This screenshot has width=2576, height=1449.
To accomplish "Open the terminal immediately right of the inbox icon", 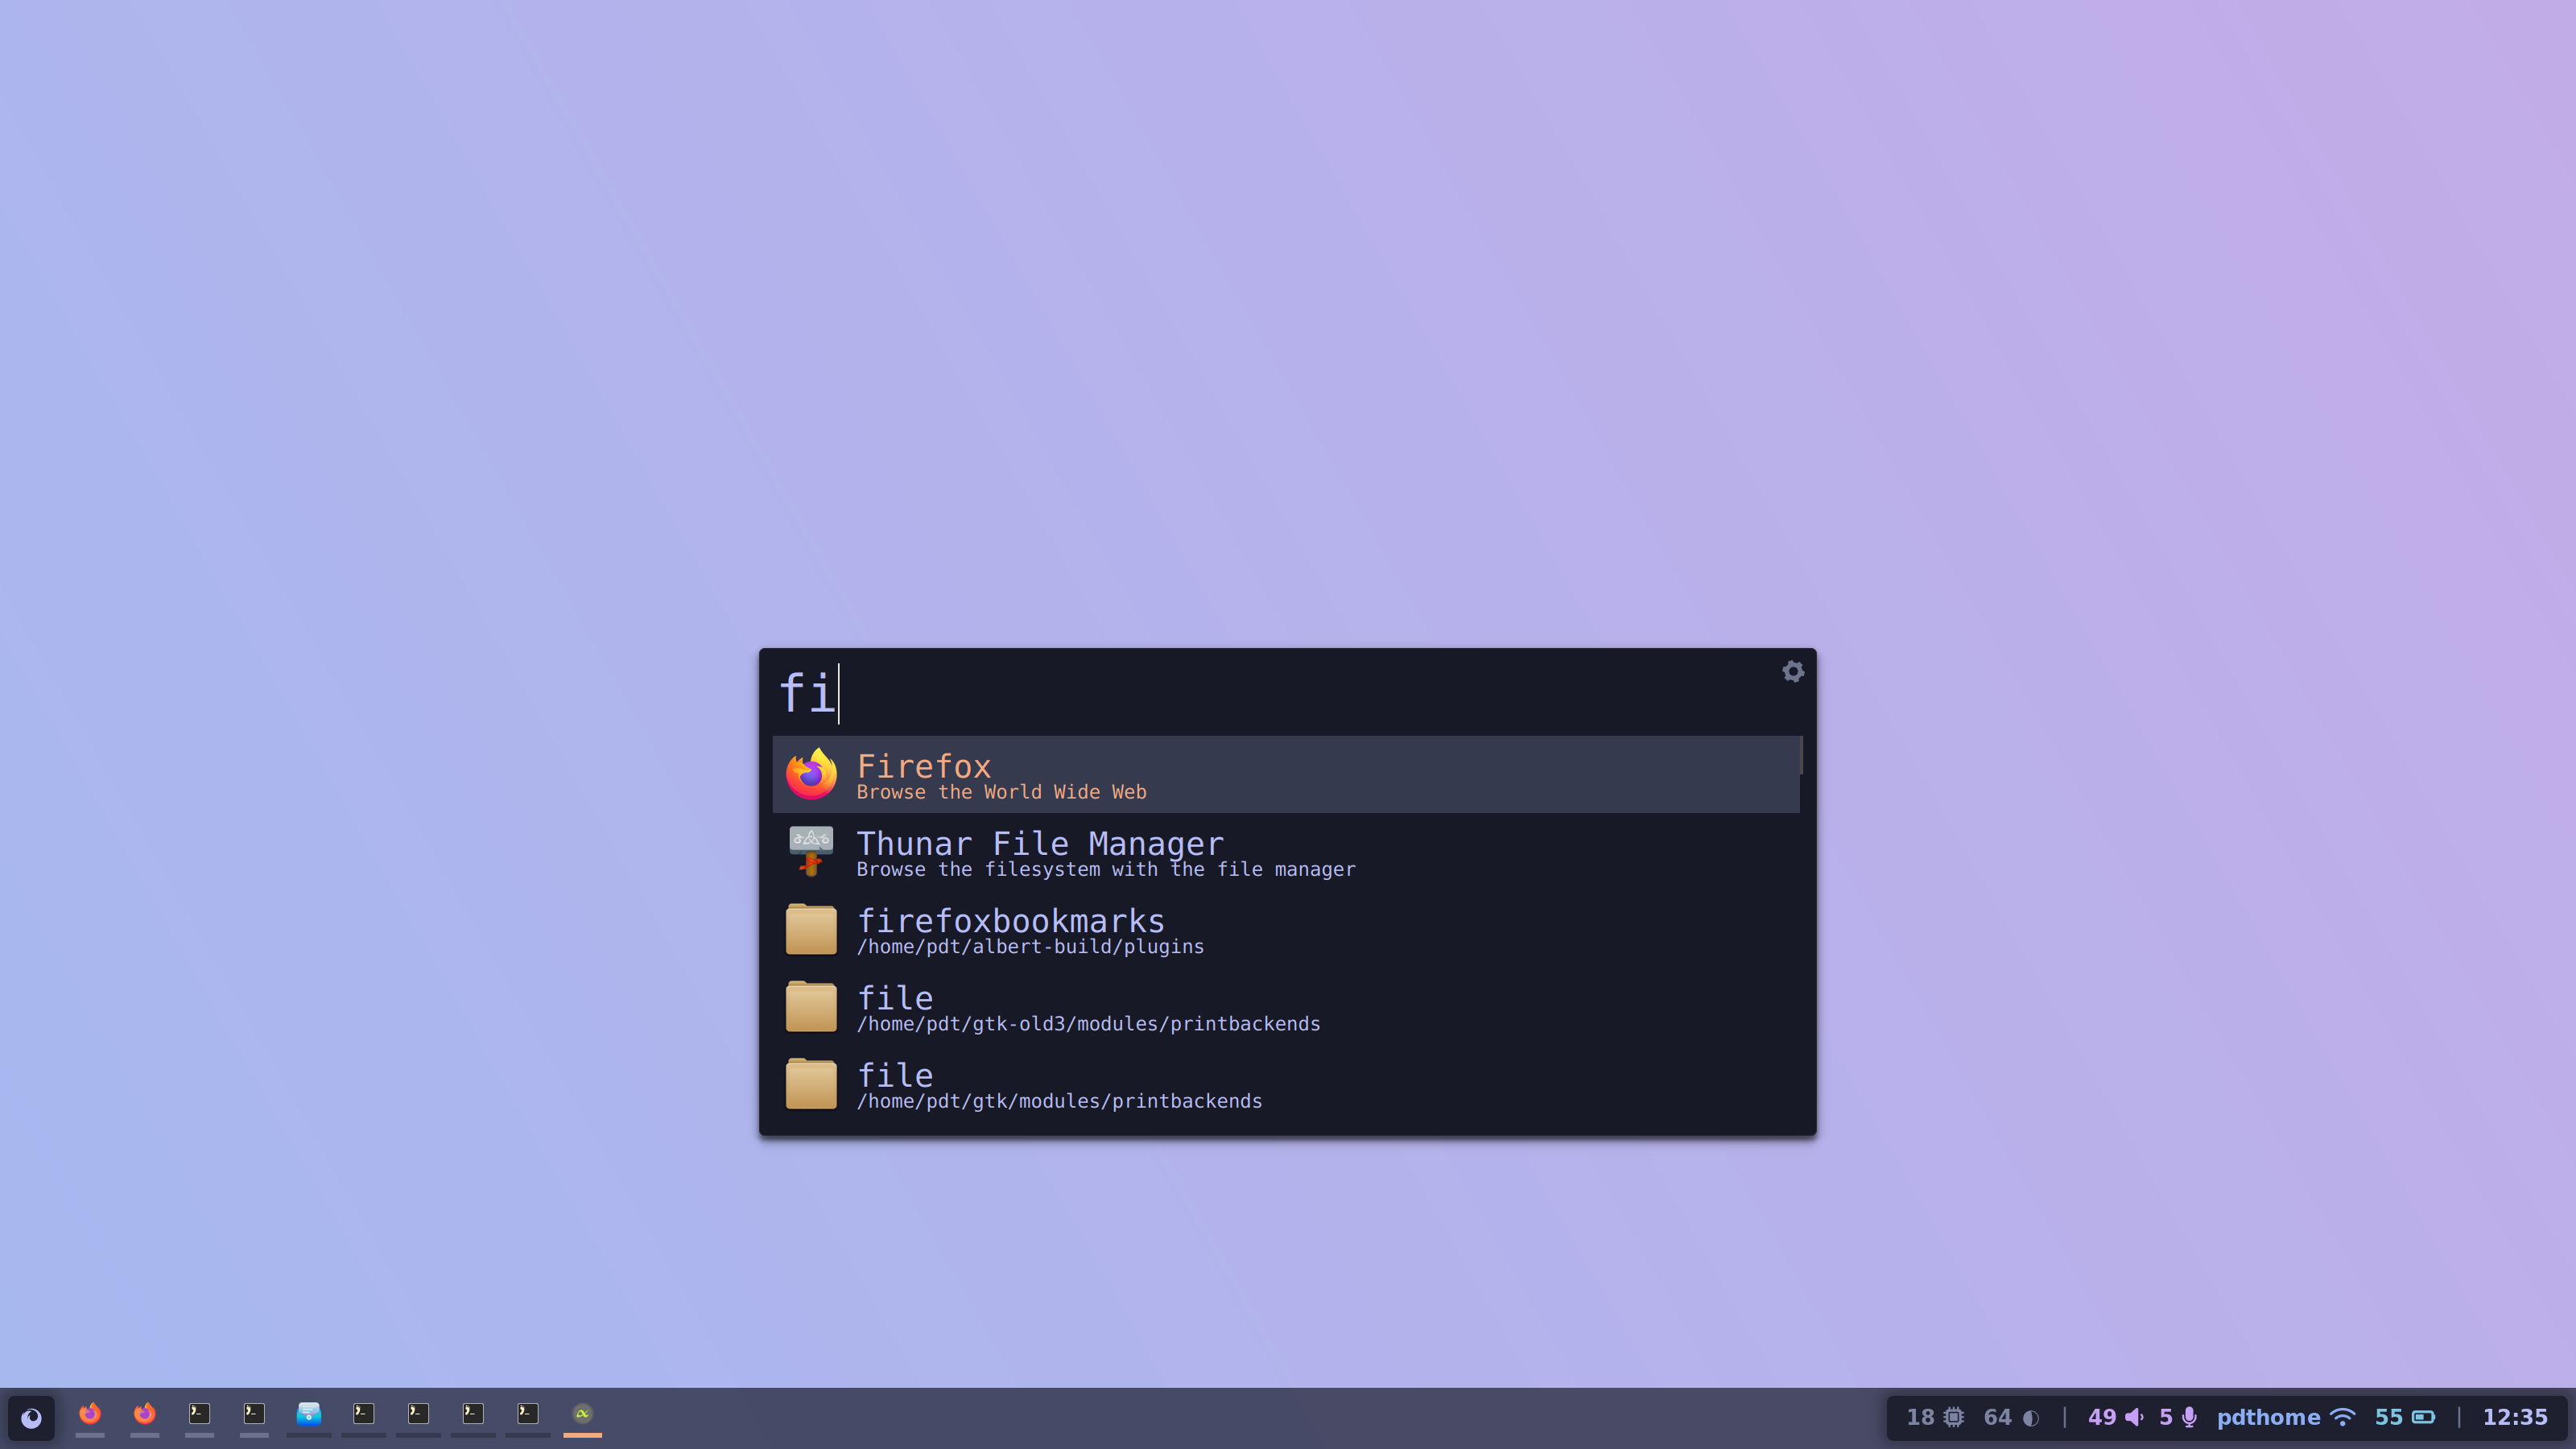I will pos(364,1414).
